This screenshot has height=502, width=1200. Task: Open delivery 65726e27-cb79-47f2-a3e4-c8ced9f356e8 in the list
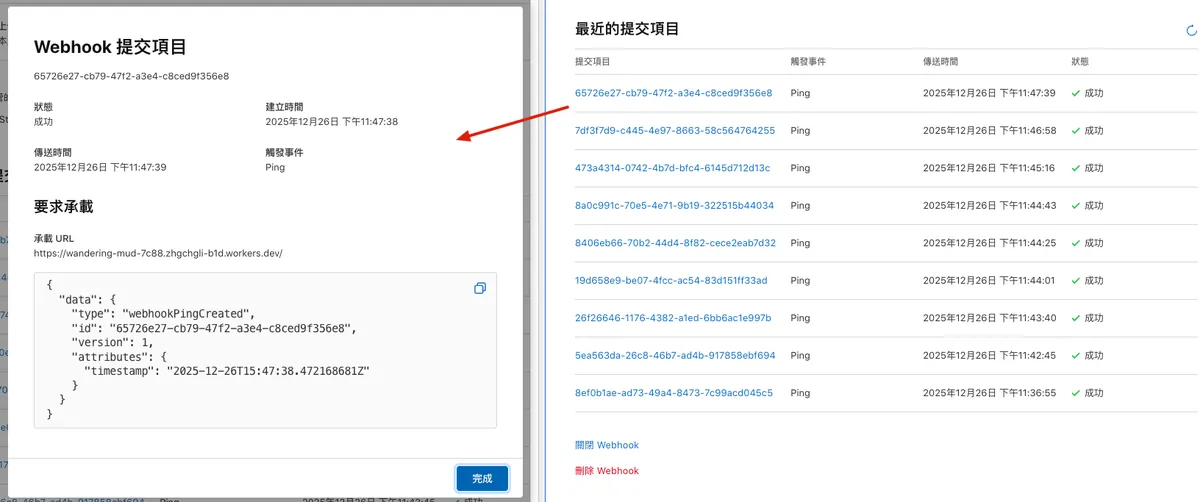pos(673,93)
